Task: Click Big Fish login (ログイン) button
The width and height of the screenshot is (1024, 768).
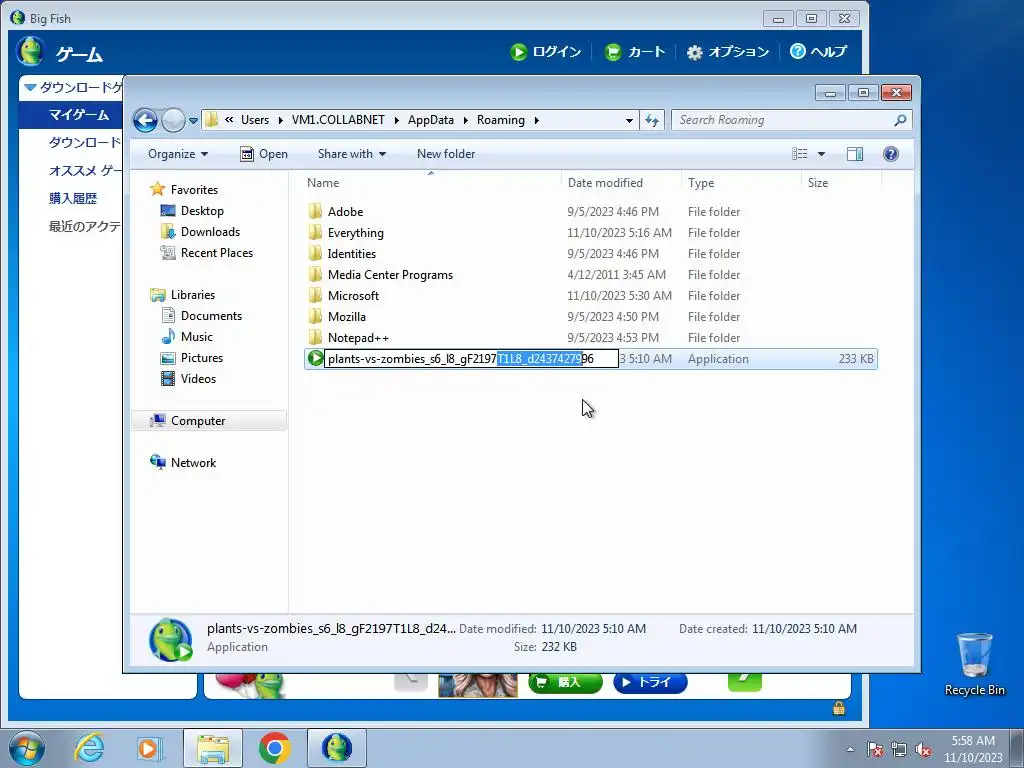Action: (x=546, y=52)
